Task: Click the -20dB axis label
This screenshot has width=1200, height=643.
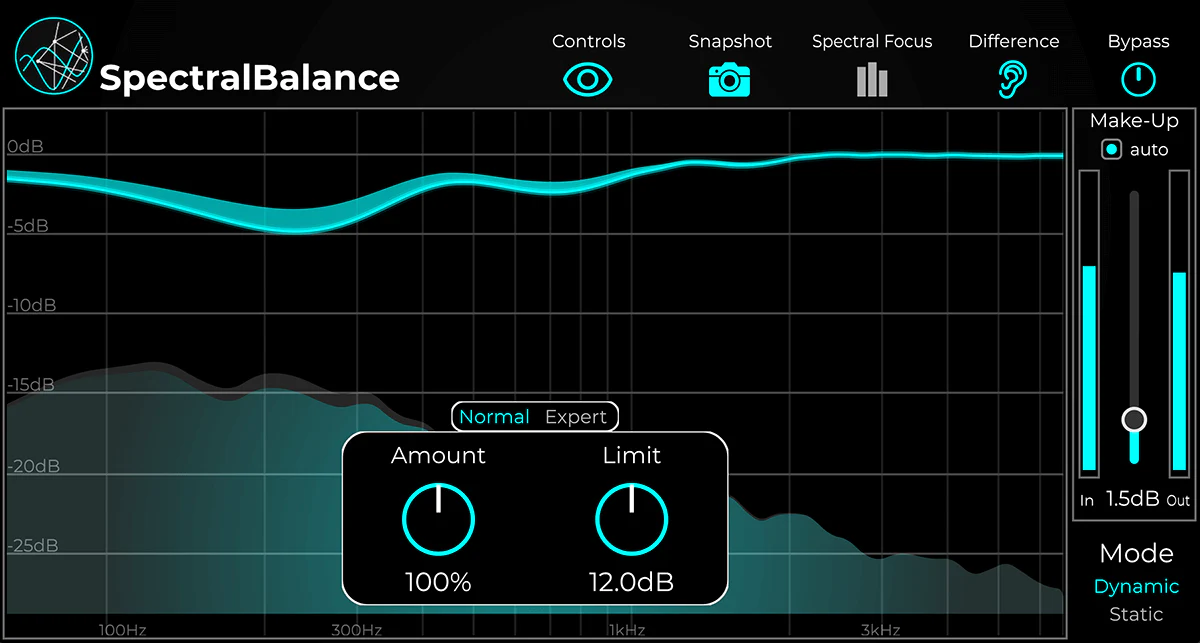Action: point(32,466)
